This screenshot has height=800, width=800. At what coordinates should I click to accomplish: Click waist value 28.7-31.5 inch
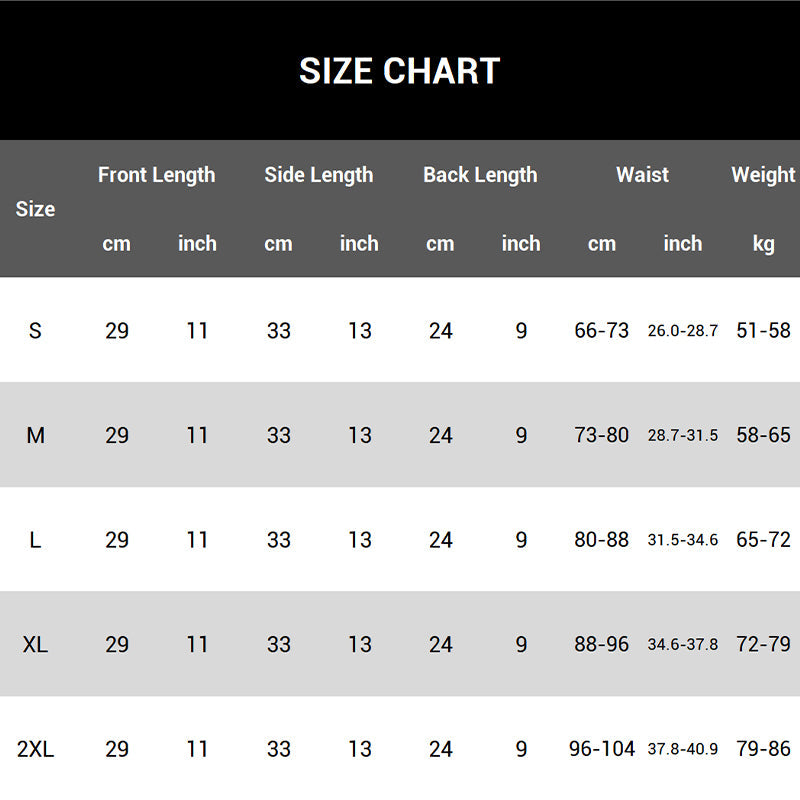pos(683,436)
